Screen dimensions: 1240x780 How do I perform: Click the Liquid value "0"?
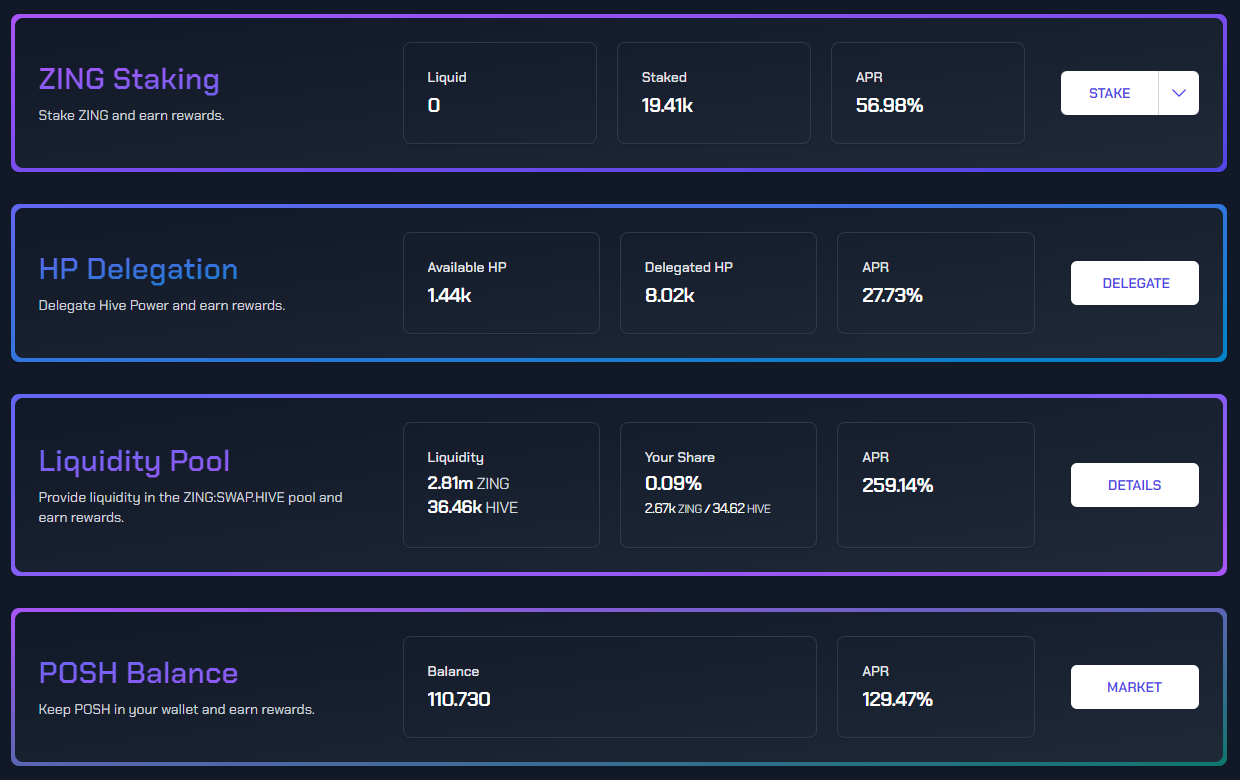pyautogui.click(x=434, y=105)
